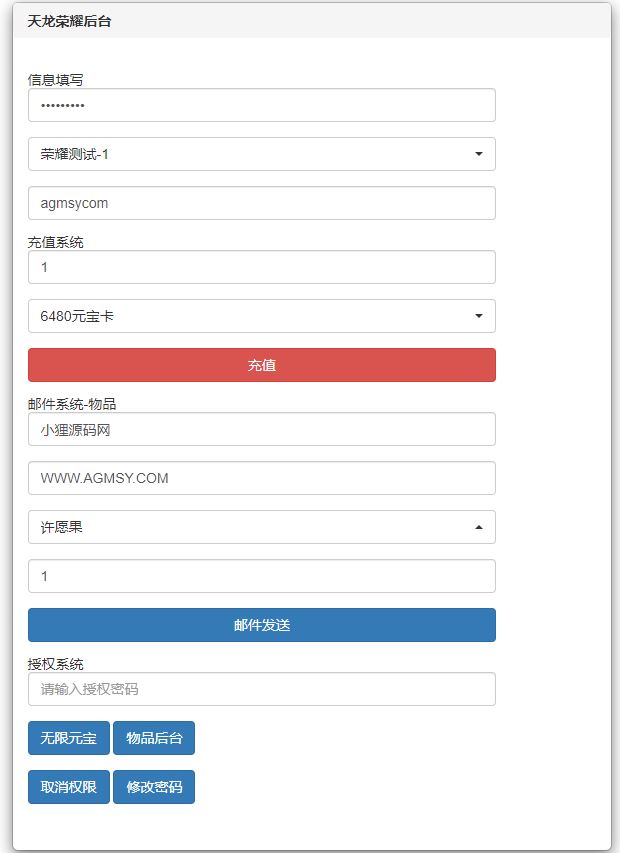Click the 取消权限 button
The height and width of the screenshot is (853, 620).
pyautogui.click(x=69, y=787)
